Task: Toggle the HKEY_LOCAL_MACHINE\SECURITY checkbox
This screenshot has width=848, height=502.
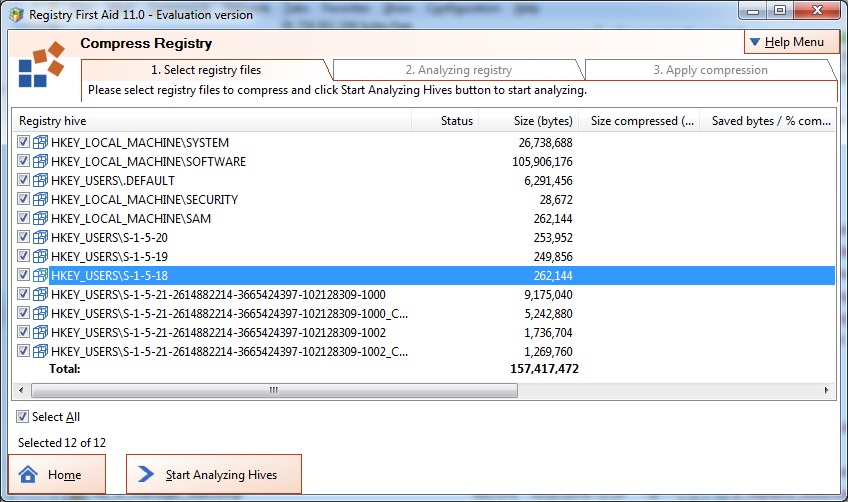Action: [x=23, y=199]
